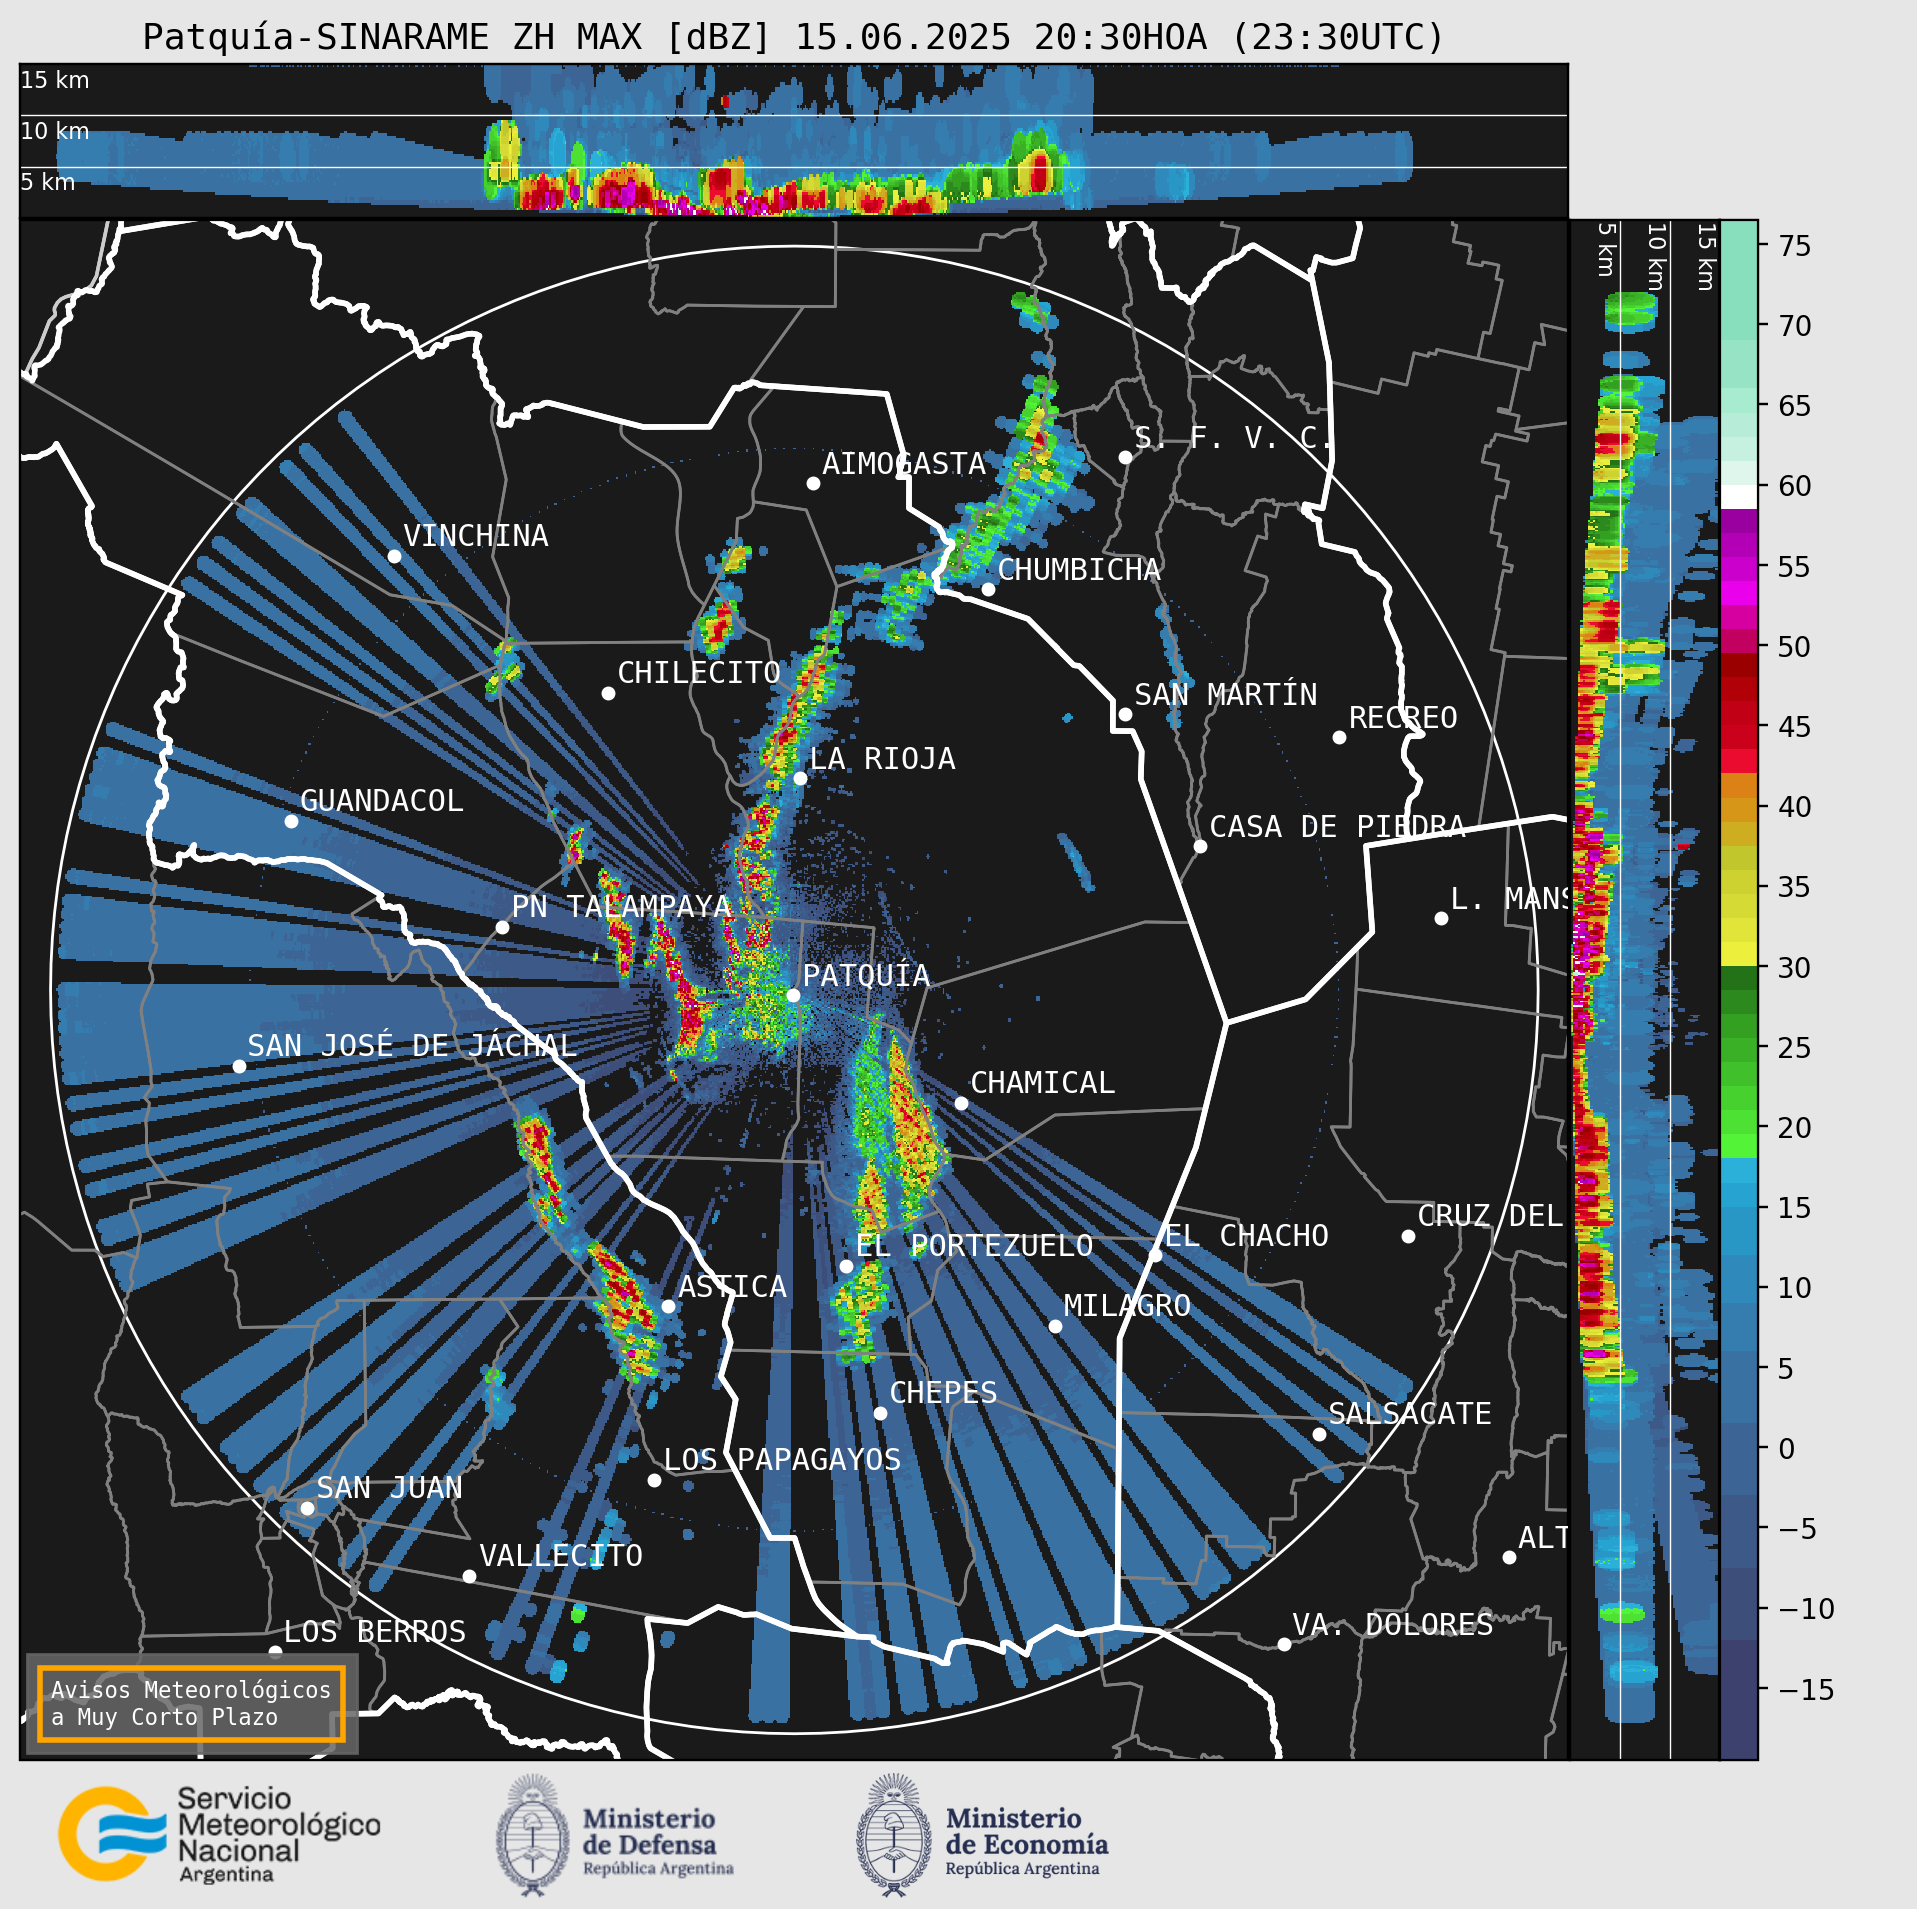Click the 5 km top cross-section label
Image resolution: width=1917 pixels, height=1909 pixels.
pyautogui.click(x=48, y=182)
